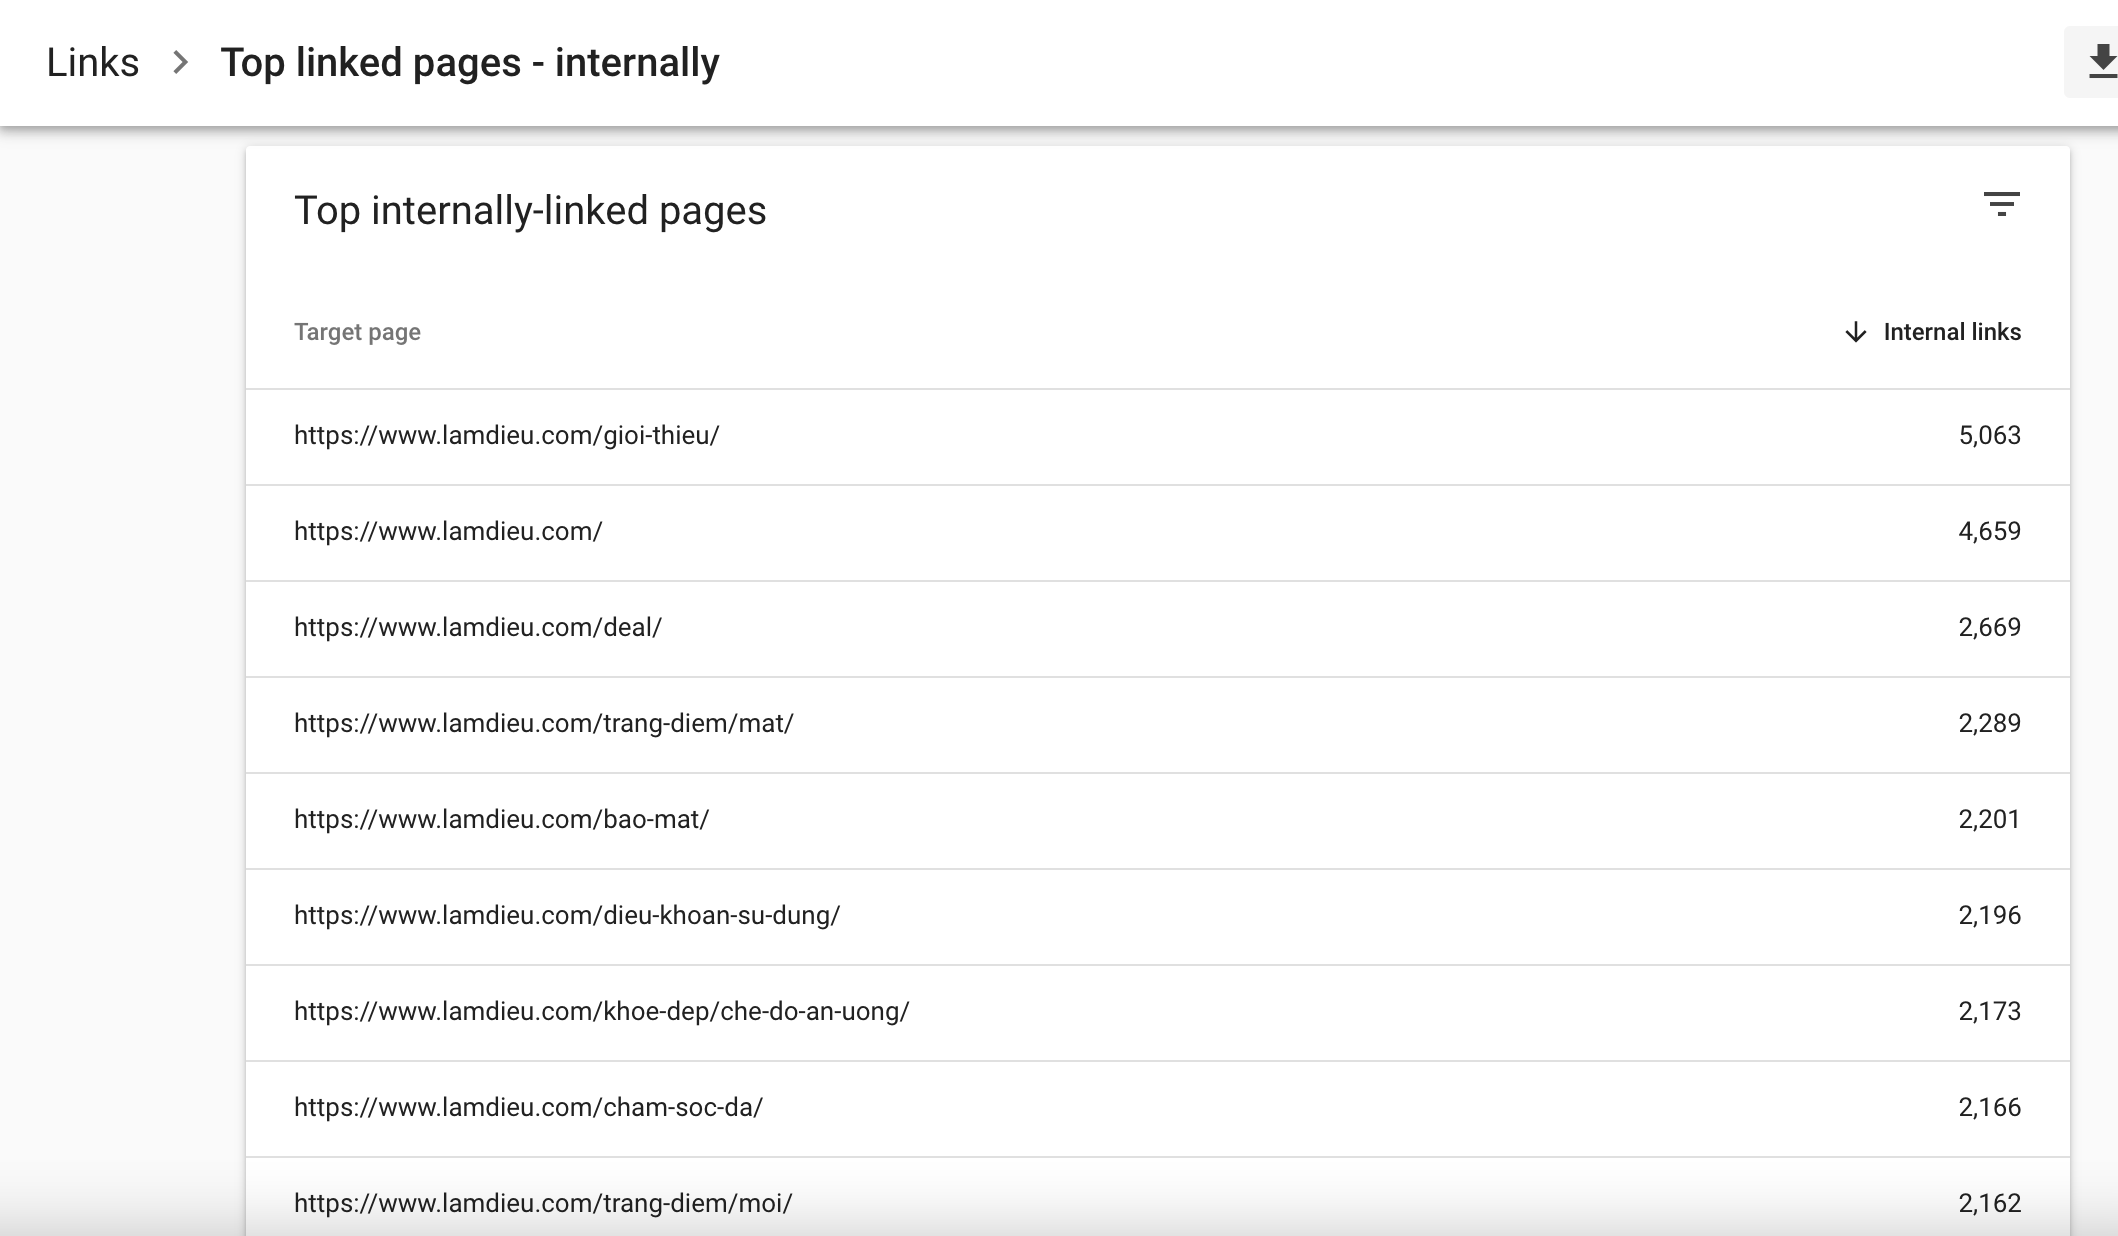Open the lamdieu.com homepage row

(1158, 532)
